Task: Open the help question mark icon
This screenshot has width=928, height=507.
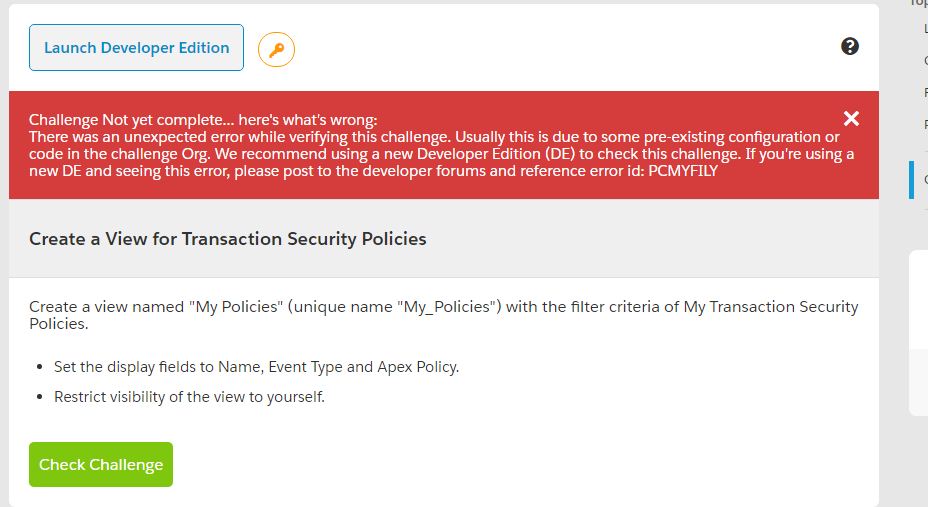Action: 850,46
